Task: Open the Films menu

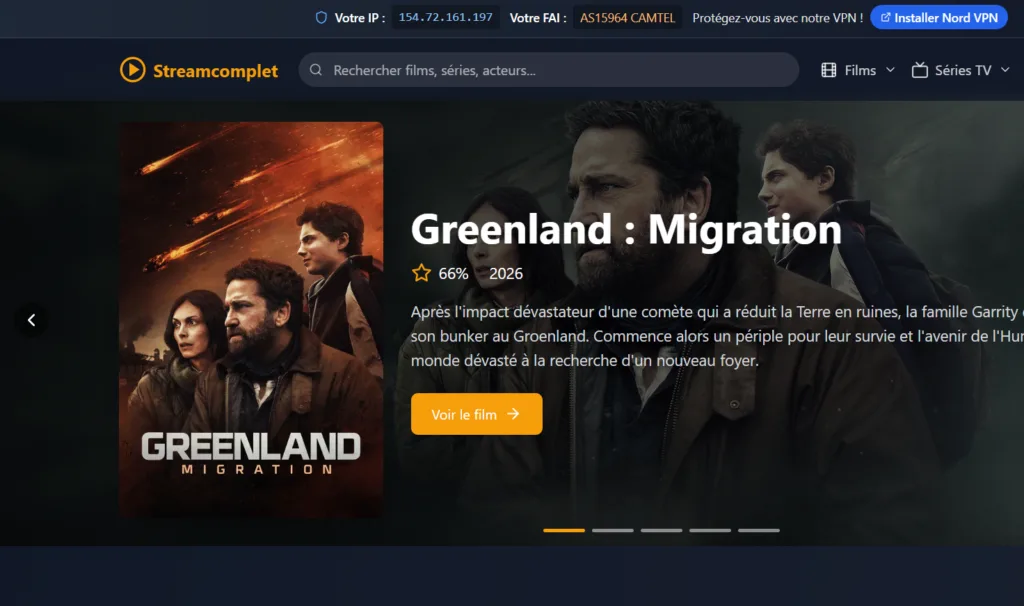Action: pyautogui.click(x=858, y=70)
